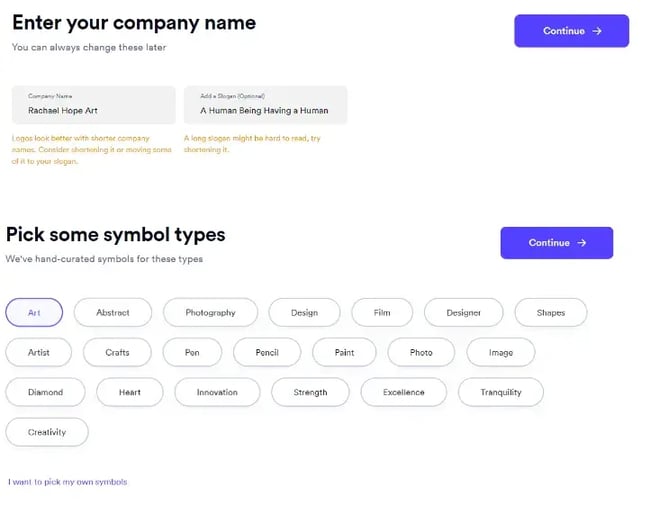The width and height of the screenshot is (650, 505).
Task: Pick the Film symbol type
Action: coord(382,313)
